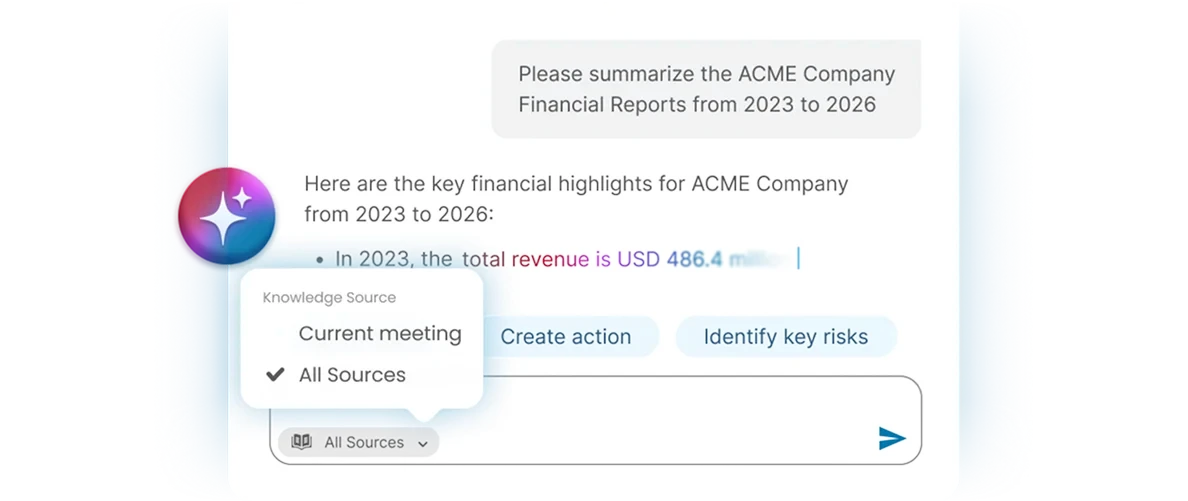Click the 'Financial Reports from 2023 to 2026' line
This screenshot has height=501, width=1188.
tap(697, 104)
